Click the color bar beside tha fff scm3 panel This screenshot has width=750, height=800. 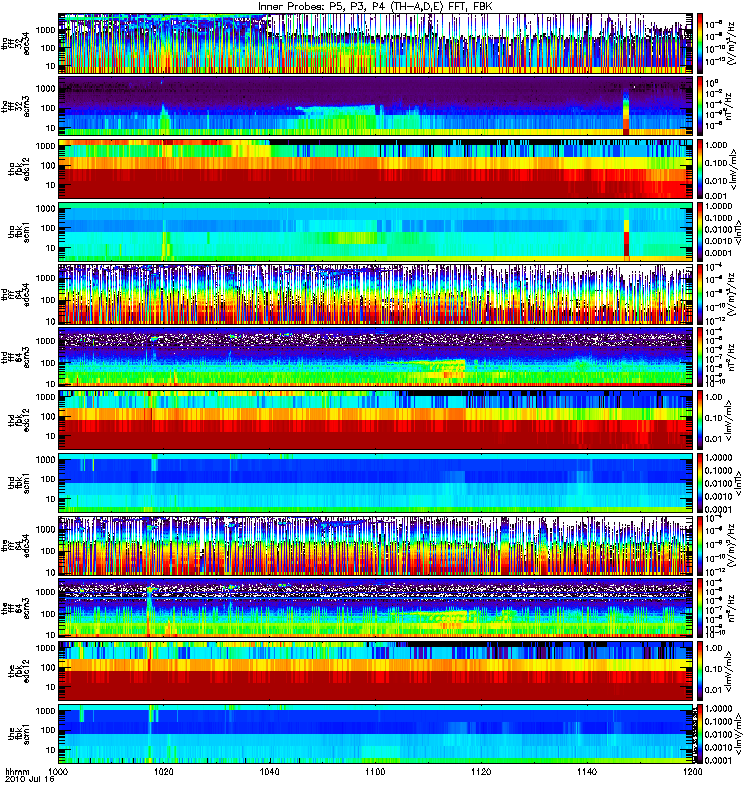click(699, 106)
